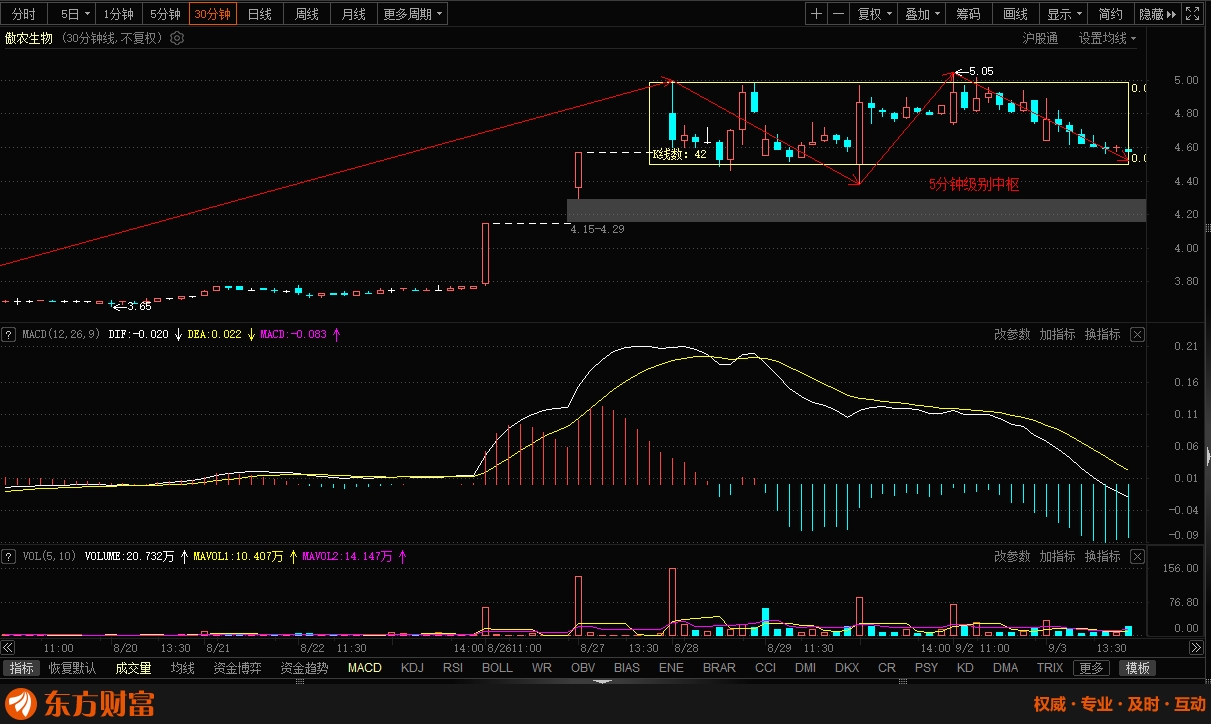1211x724 pixels.
Task: Select the TRIX indicator tab
Action: [x=1050, y=668]
